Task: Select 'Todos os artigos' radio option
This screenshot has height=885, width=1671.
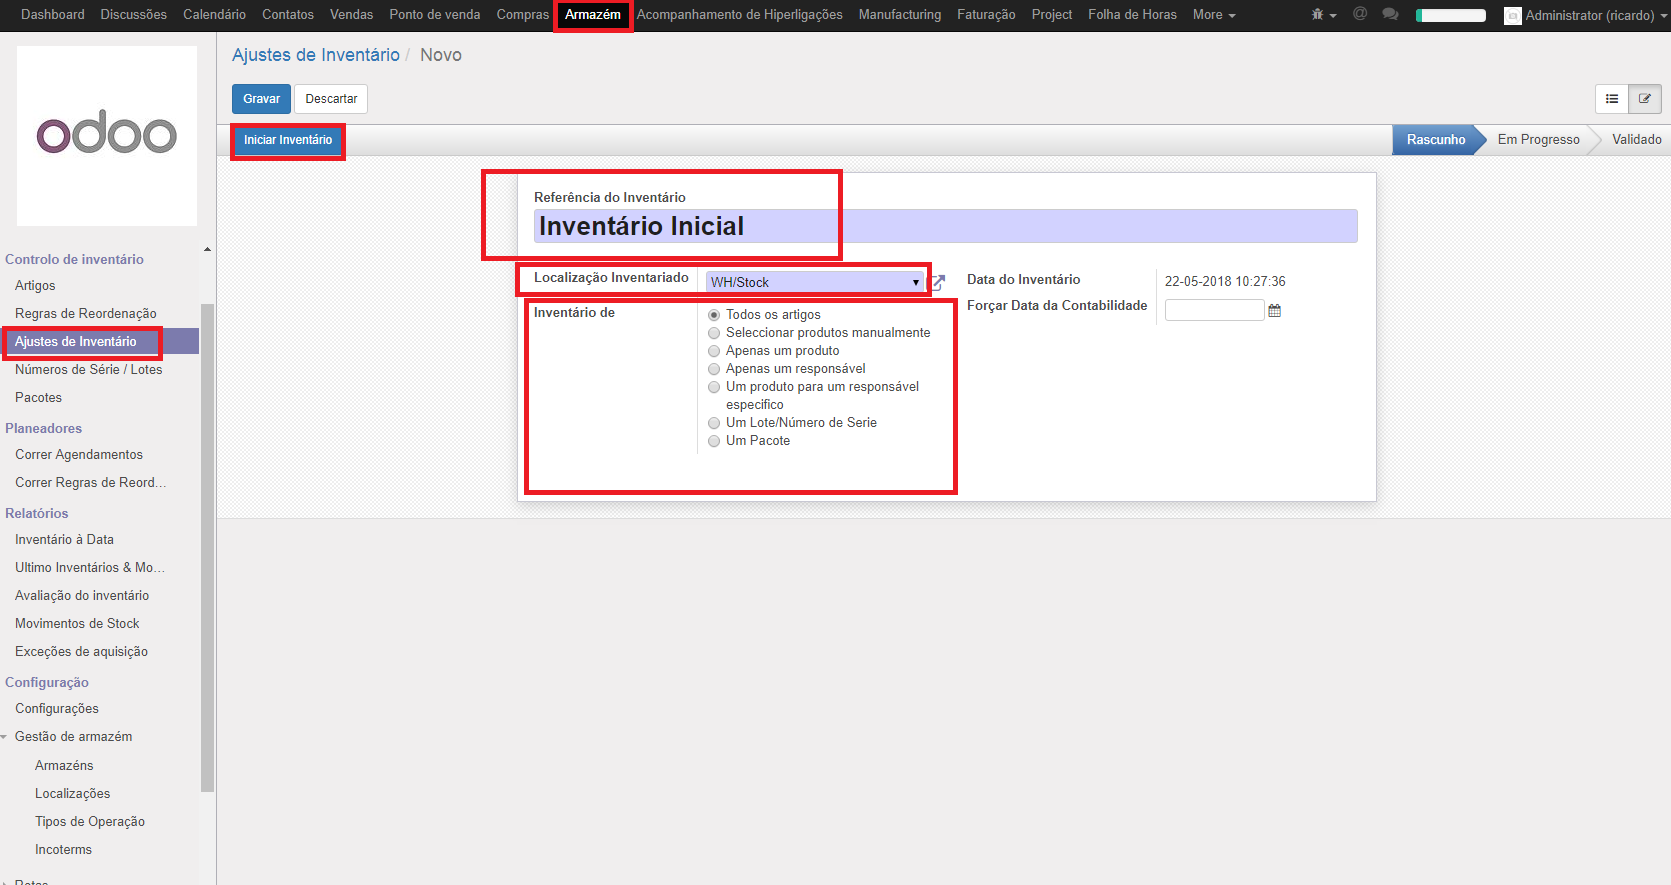Action: pyautogui.click(x=714, y=315)
